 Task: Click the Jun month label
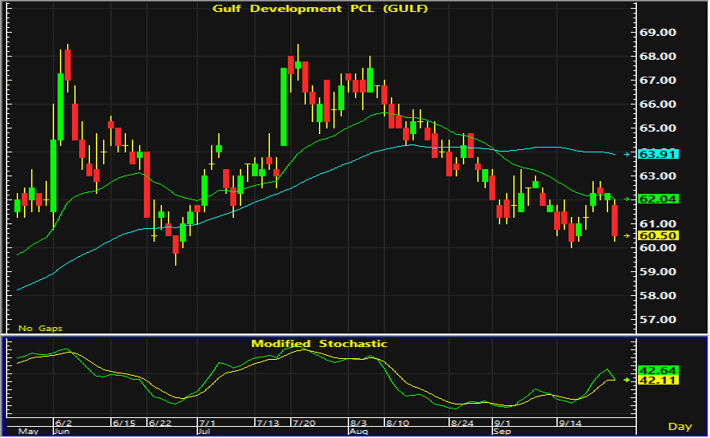62,431
